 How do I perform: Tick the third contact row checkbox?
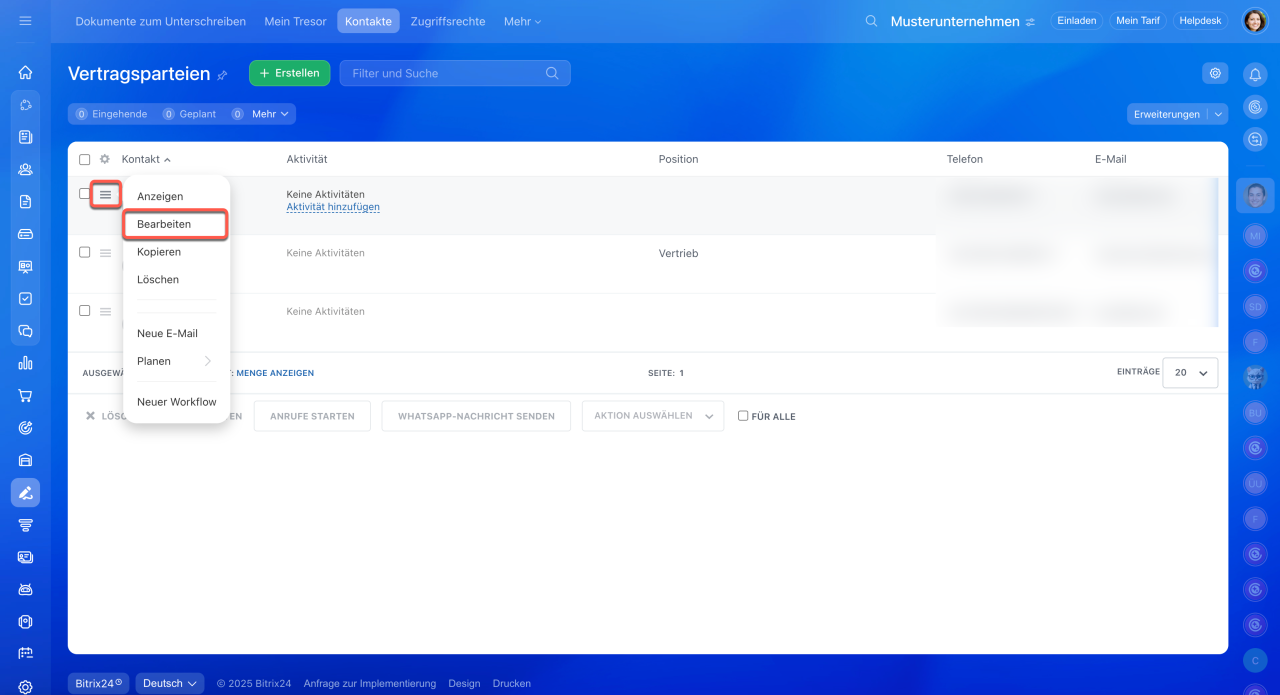[x=84, y=310]
